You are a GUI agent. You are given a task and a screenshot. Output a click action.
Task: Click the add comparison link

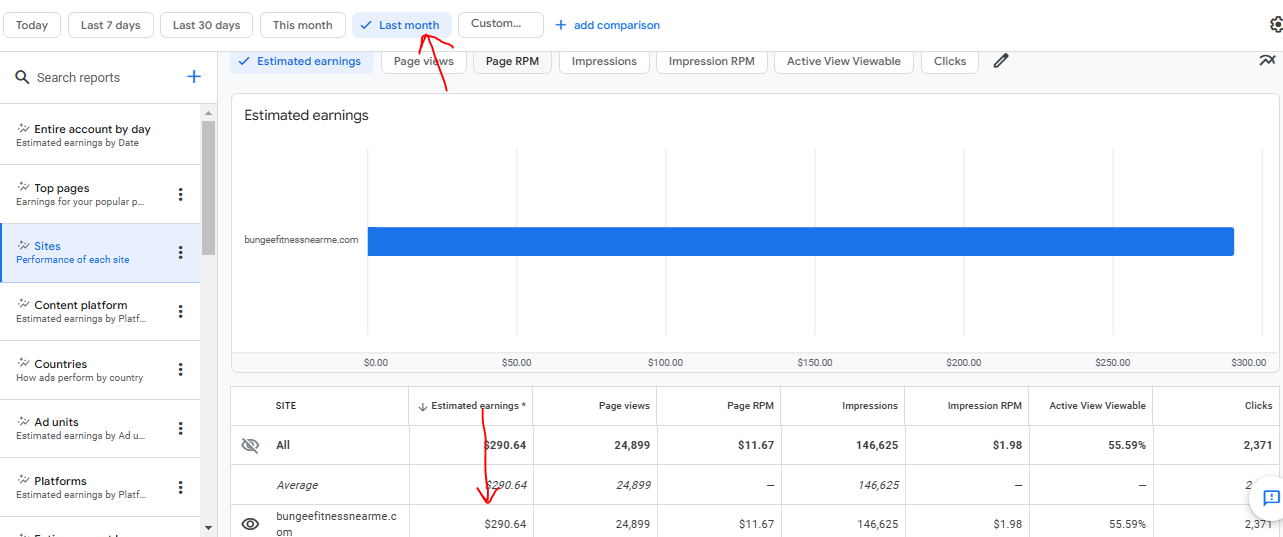coord(607,25)
